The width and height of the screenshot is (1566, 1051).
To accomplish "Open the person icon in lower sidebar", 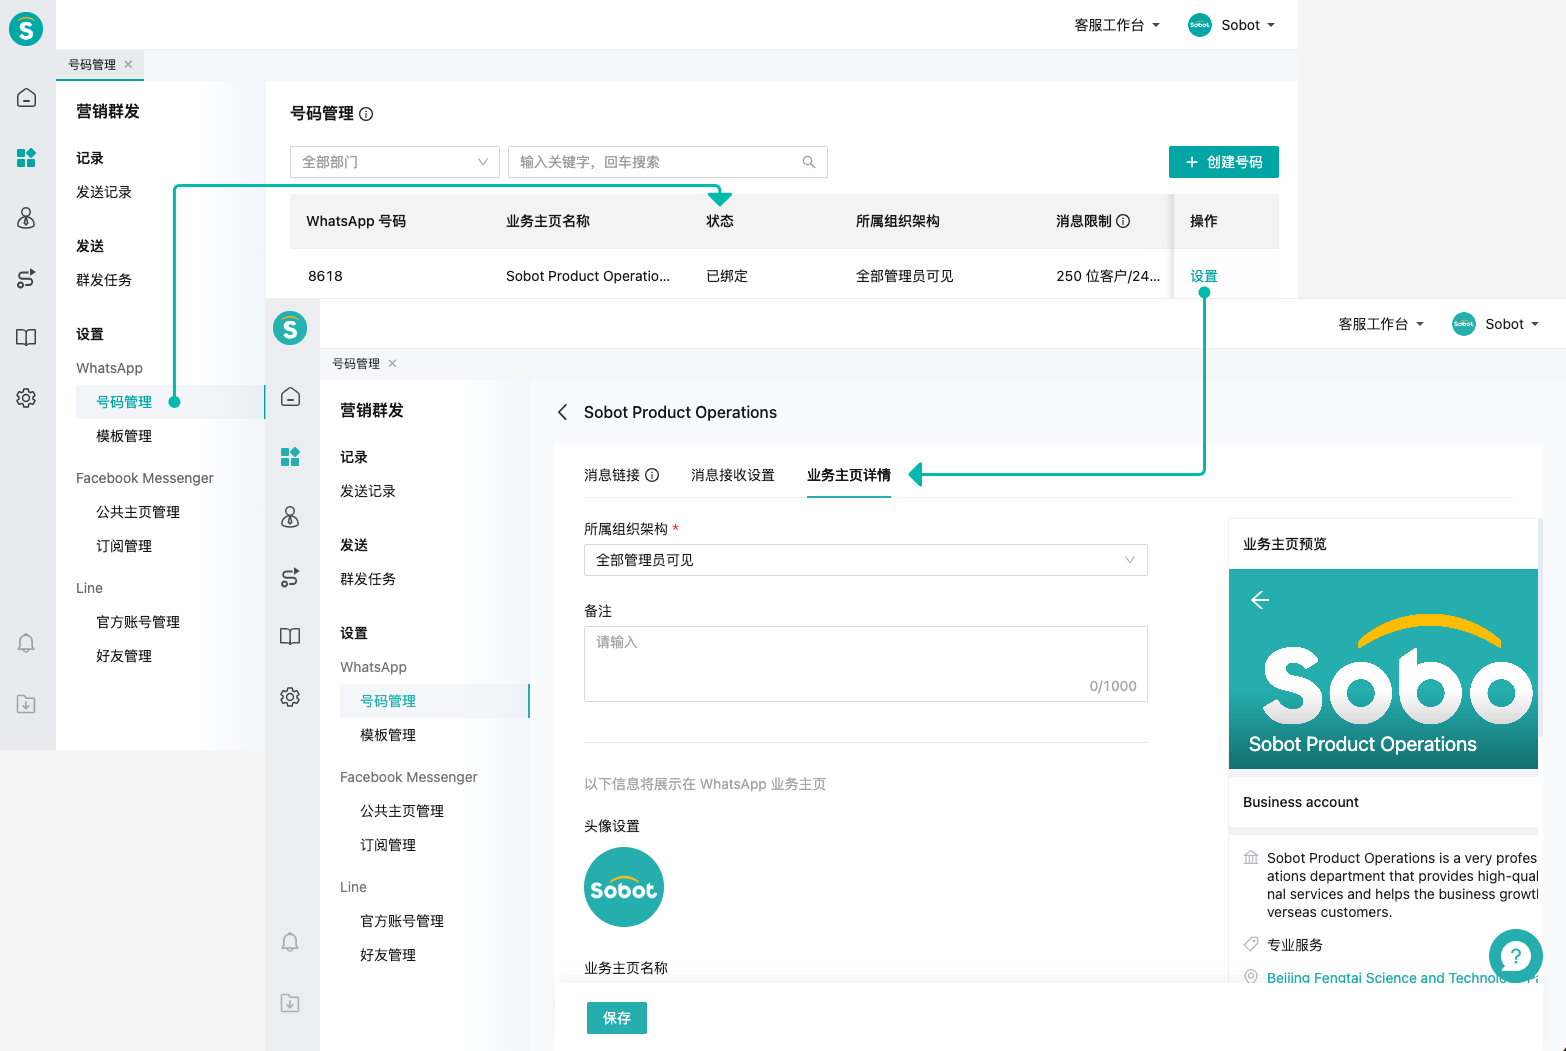I will point(291,517).
